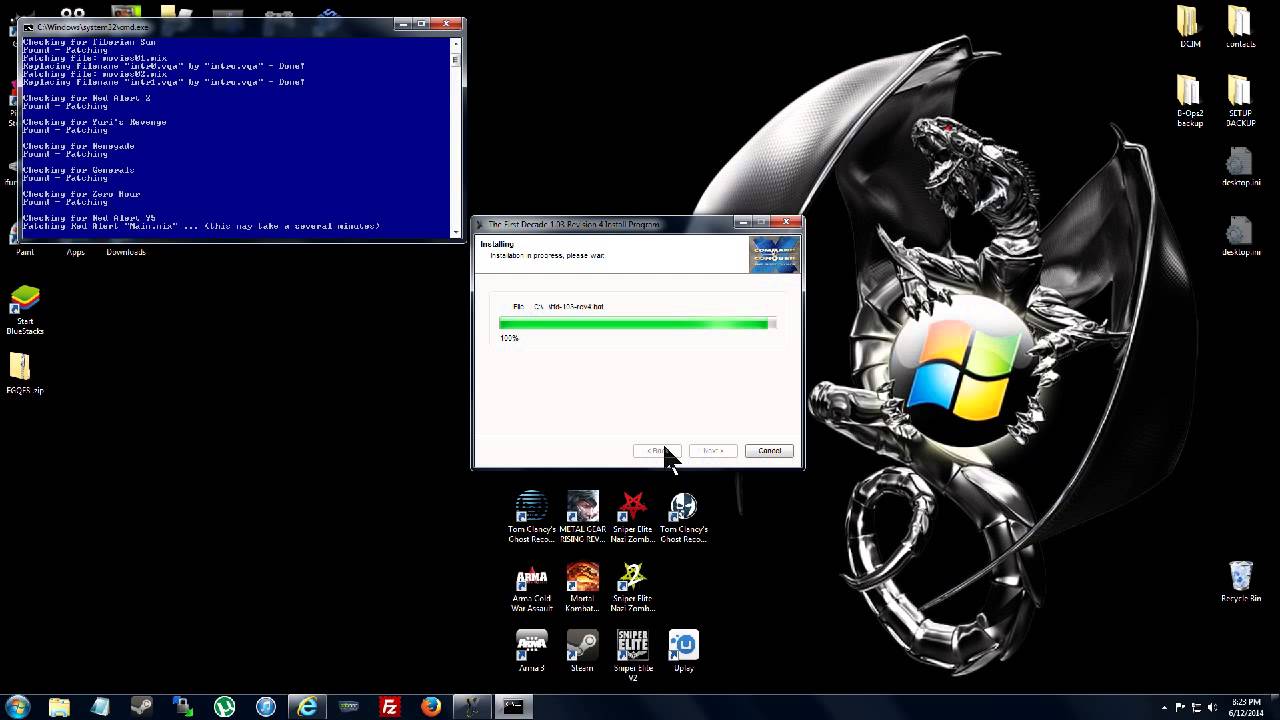Select the contacts folder on desktop
Image resolution: width=1280 pixels, height=720 pixels.
(1240, 27)
